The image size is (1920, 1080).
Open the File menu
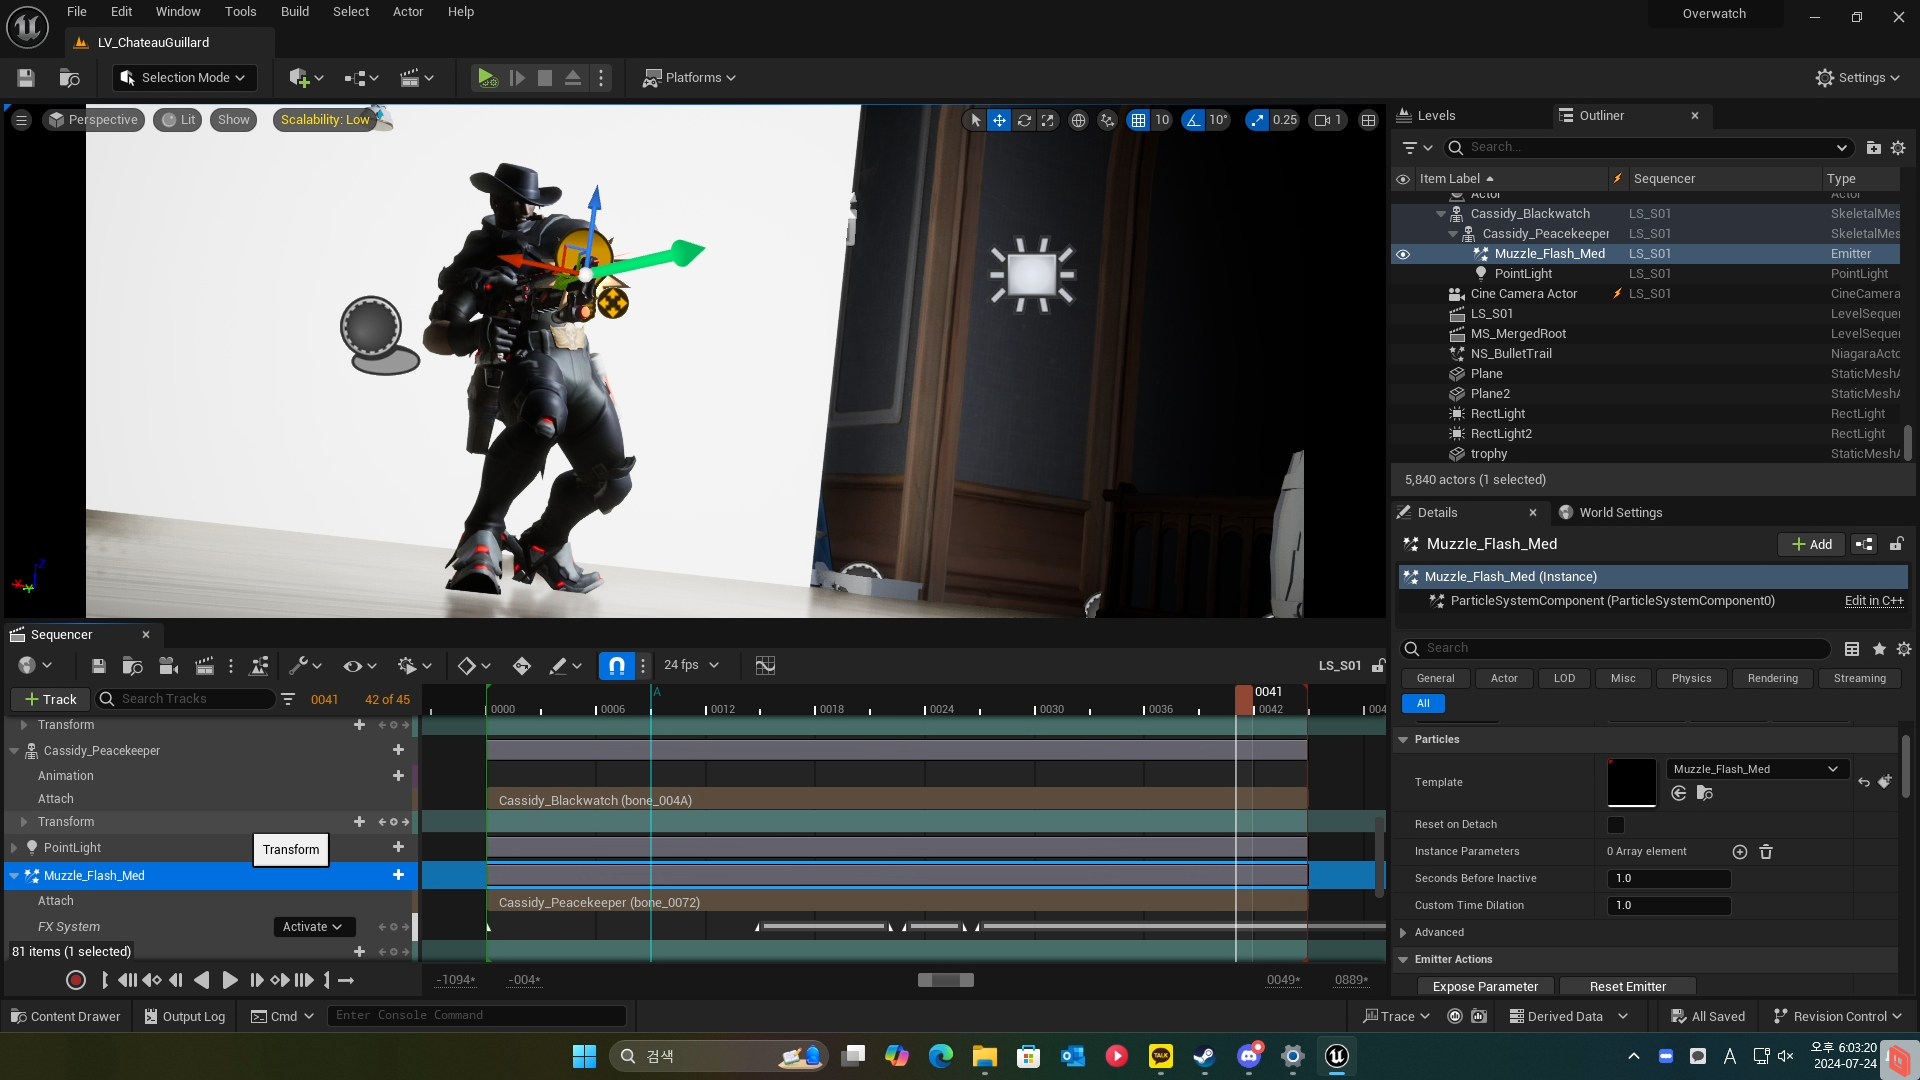click(77, 12)
